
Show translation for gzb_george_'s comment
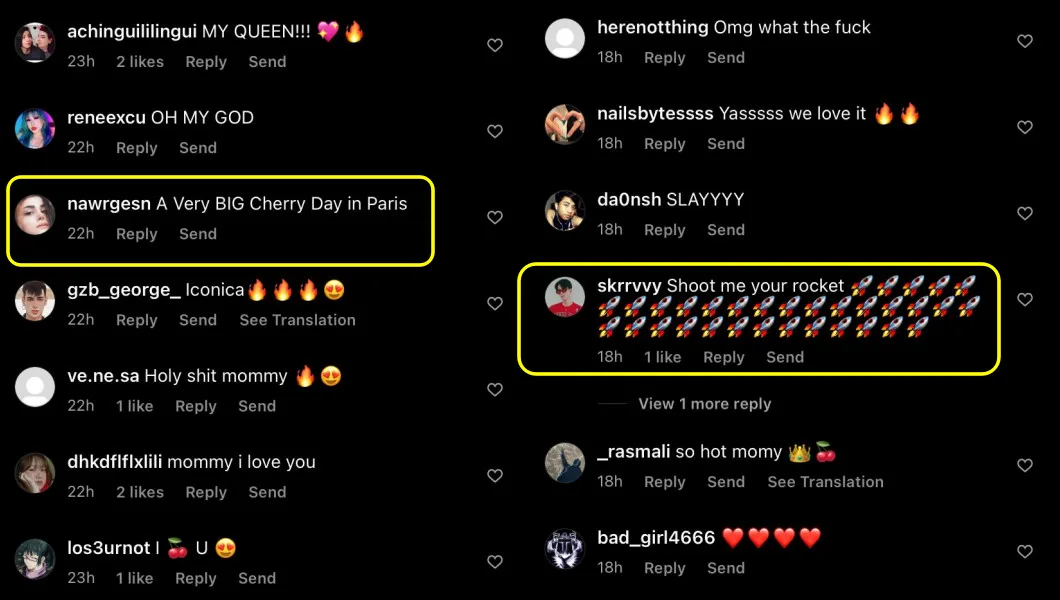point(297,320)
